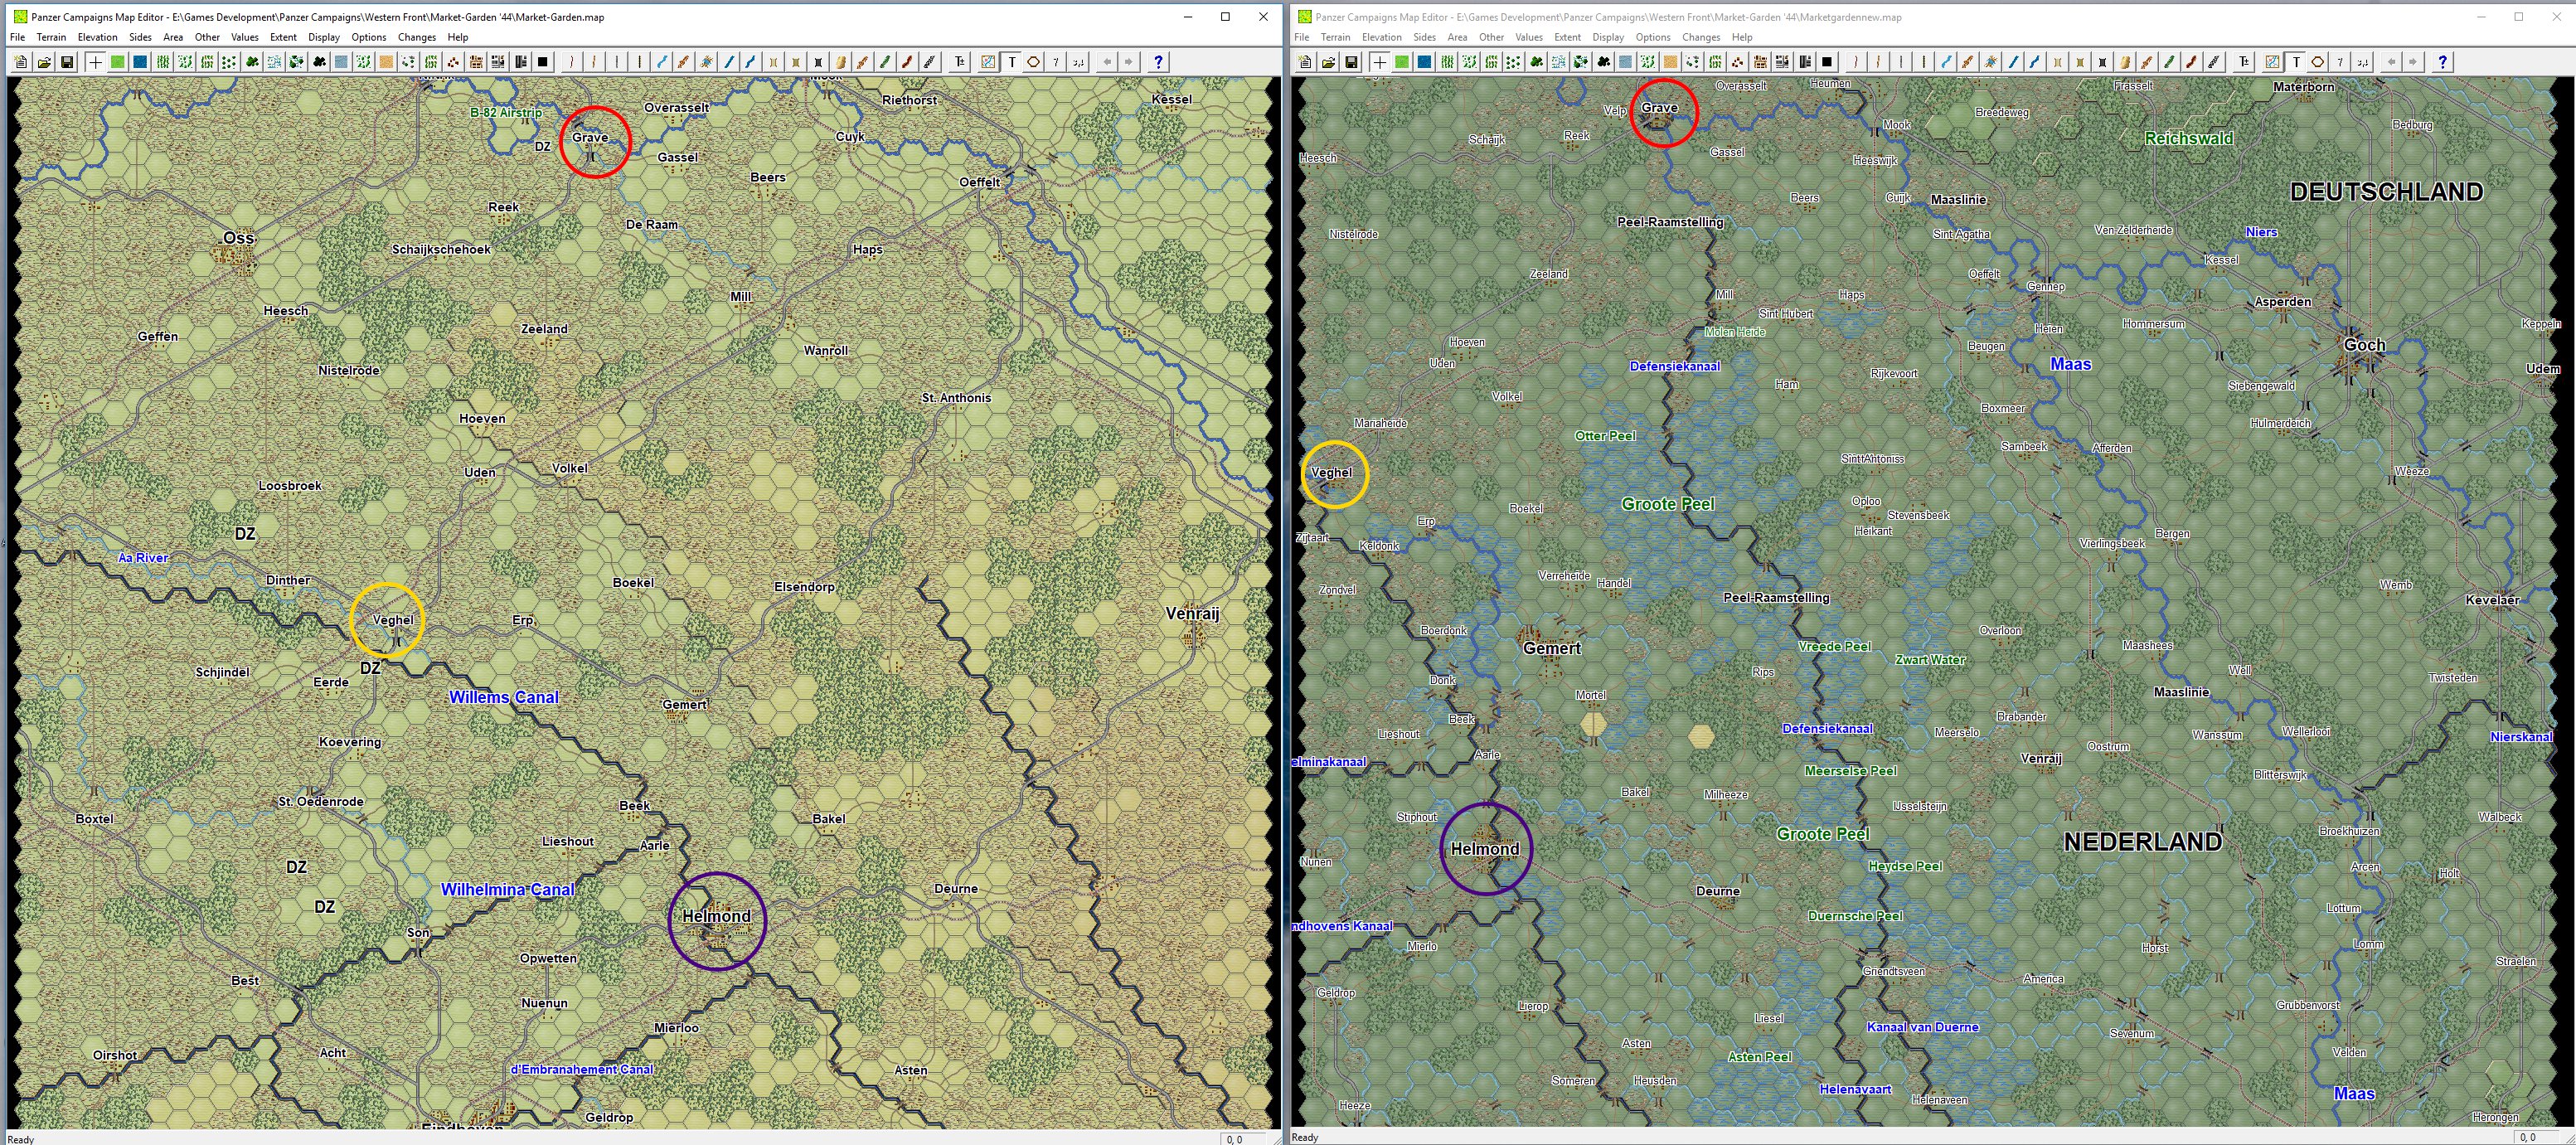Open a map file in left window toolbar
Image resolution: width=2576 pixels, height=1145 pixels.
(x=44, y=62)
